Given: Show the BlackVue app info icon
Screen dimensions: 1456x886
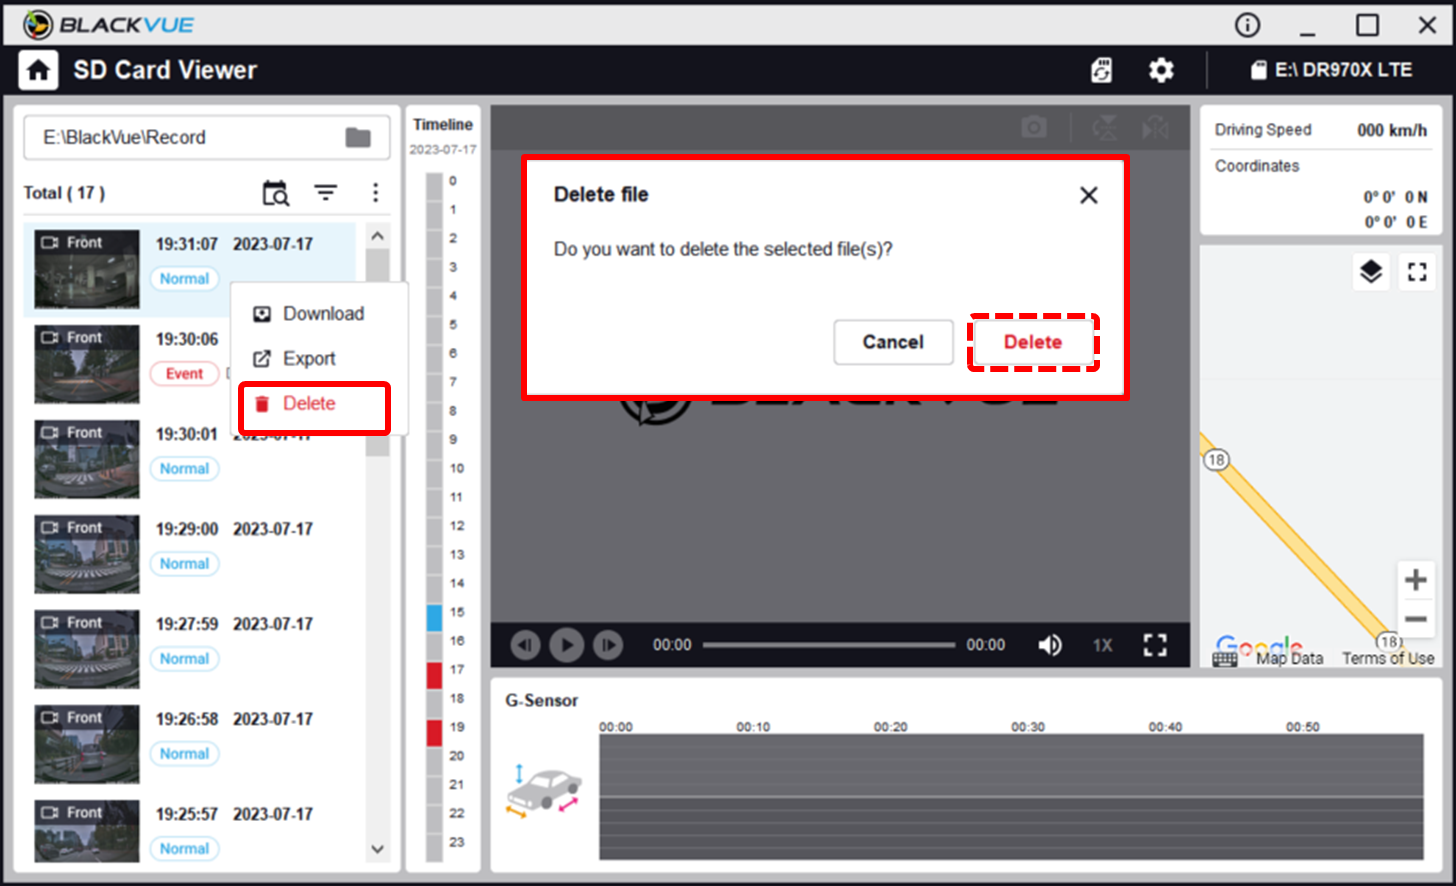Looking at the screenshot, I should pyautogui.click(x=1247, y=24).
